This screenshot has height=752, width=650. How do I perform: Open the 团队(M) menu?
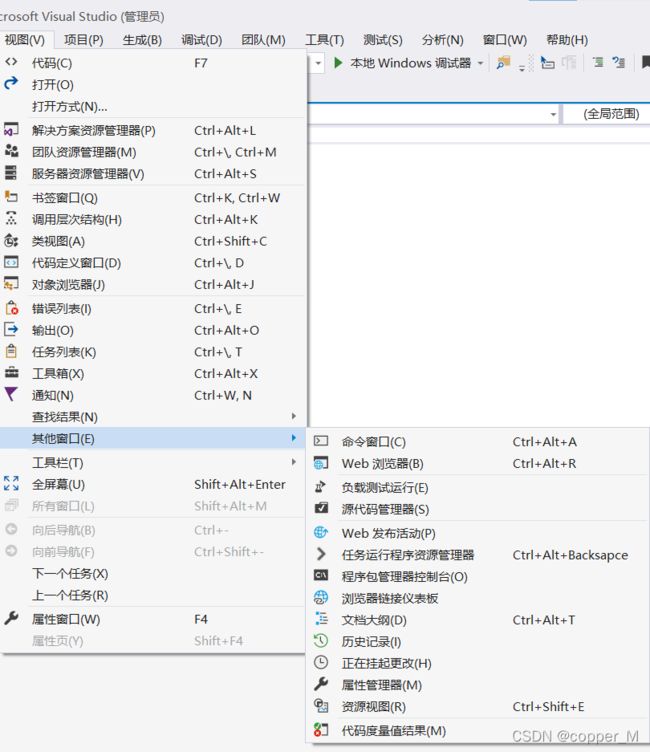(263, 40)
